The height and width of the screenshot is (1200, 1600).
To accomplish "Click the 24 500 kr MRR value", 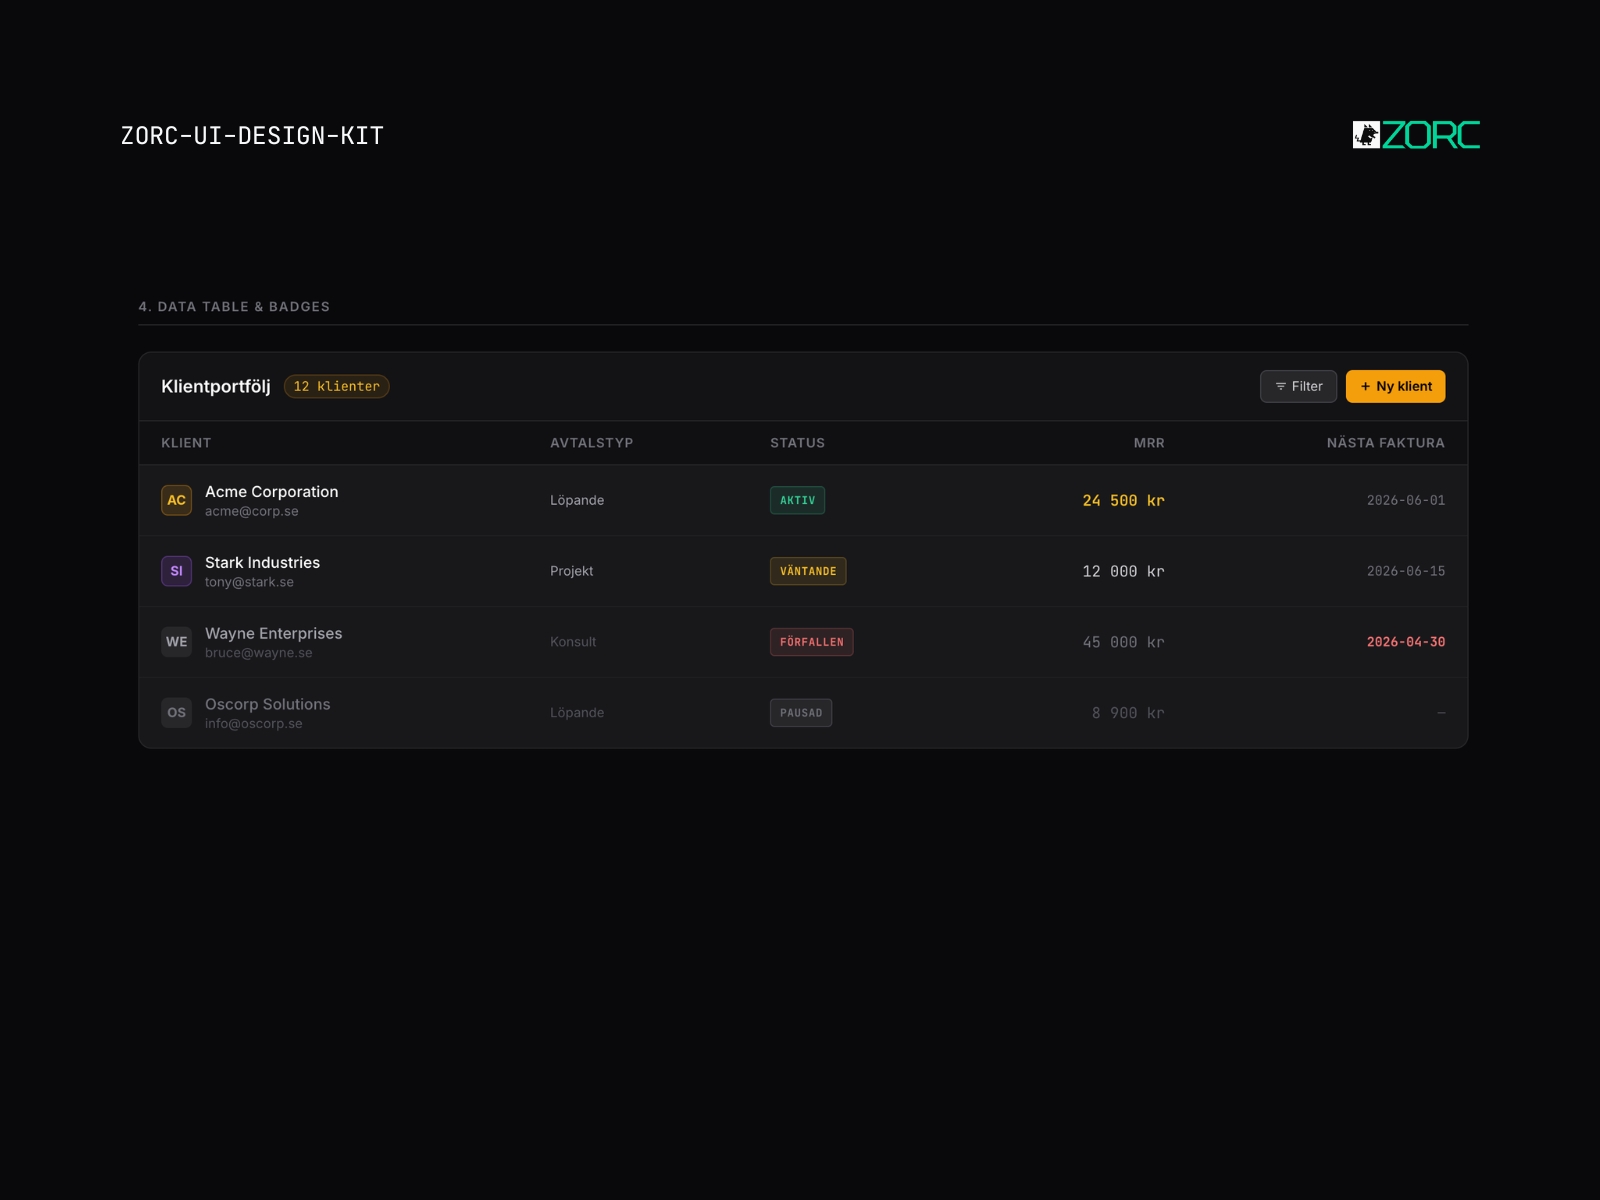I will tap(1123, 501).
